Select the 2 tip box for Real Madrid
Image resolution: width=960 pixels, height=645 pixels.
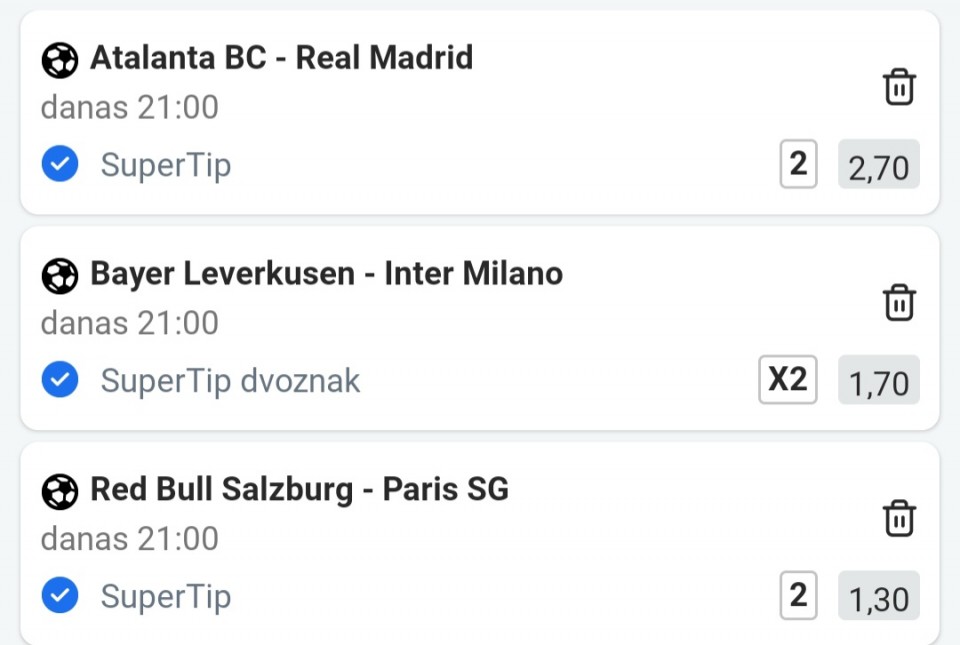click(798, 164)
